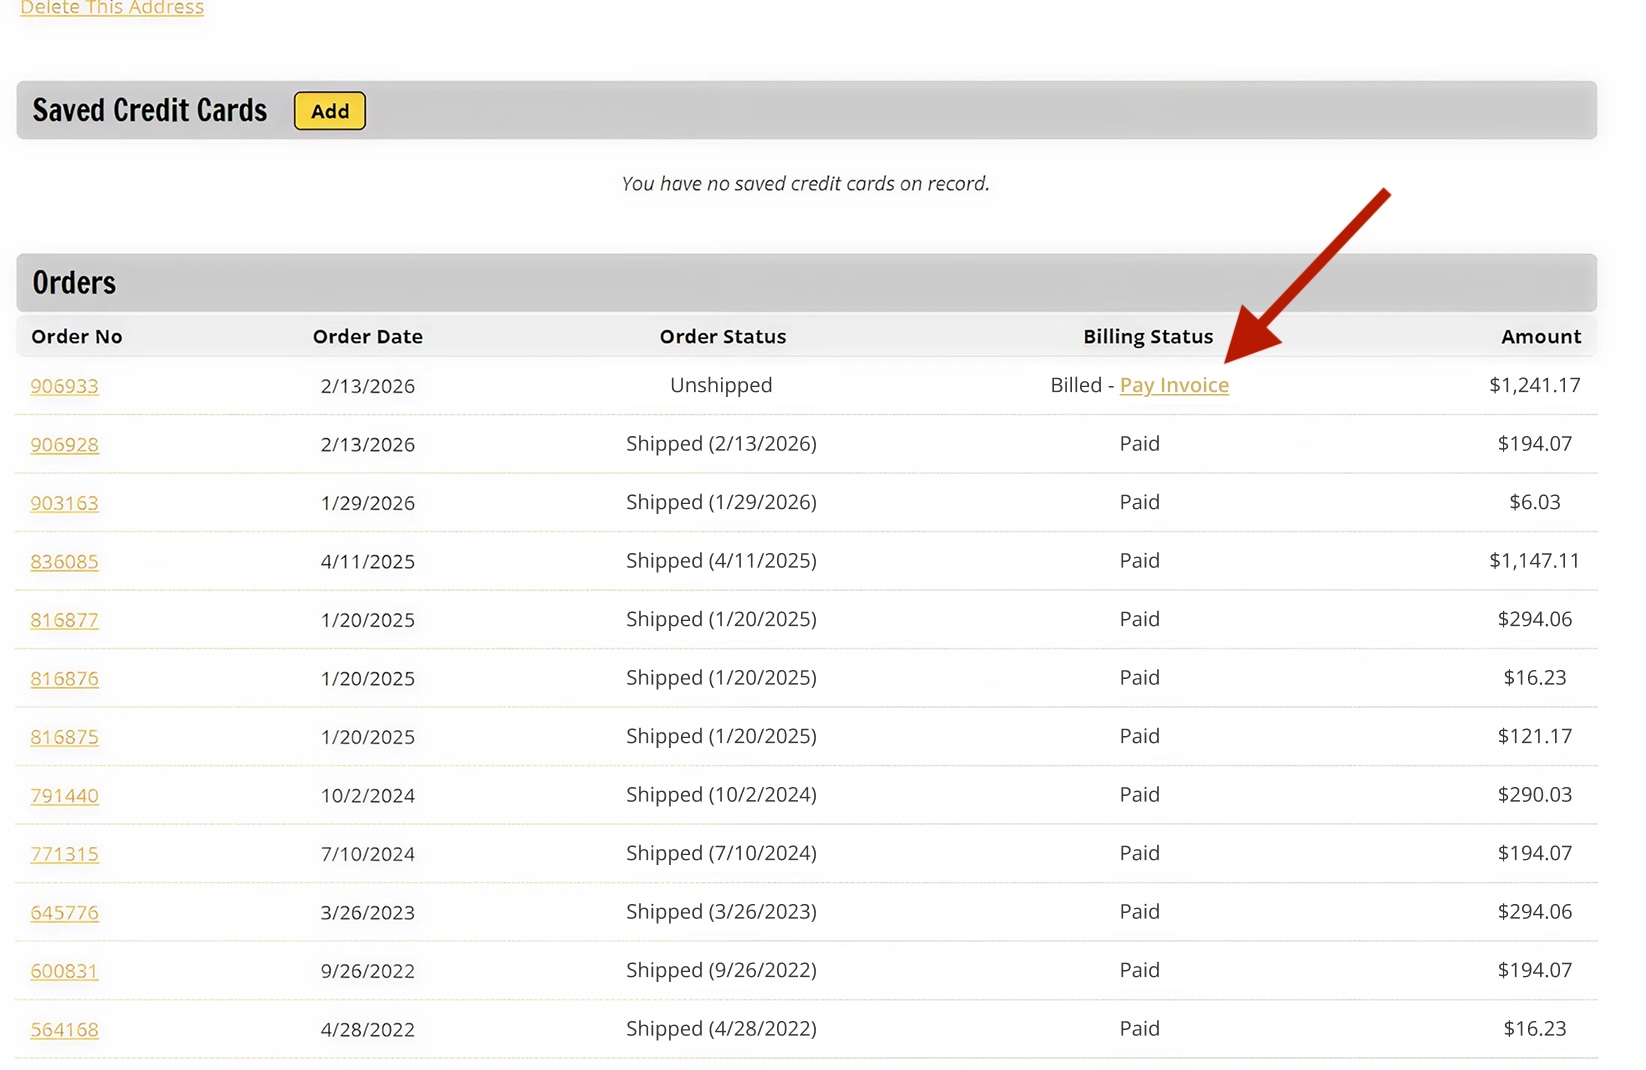Open order 836085 details
This screenshot has width=1646, height=1070.
[64, 562]
